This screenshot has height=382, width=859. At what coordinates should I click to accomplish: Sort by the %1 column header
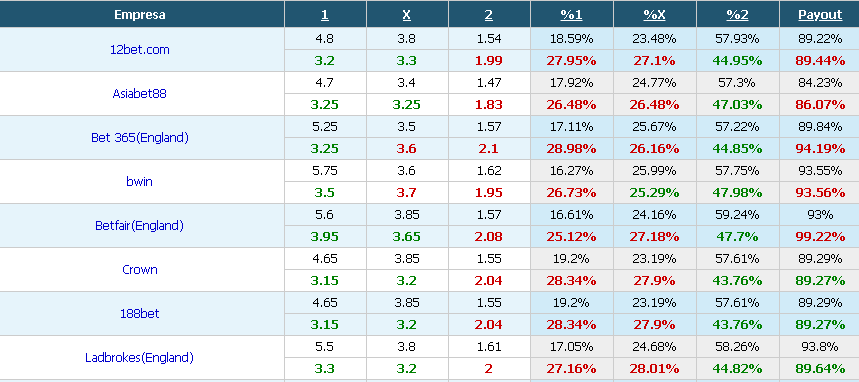[x=571, y=15]
